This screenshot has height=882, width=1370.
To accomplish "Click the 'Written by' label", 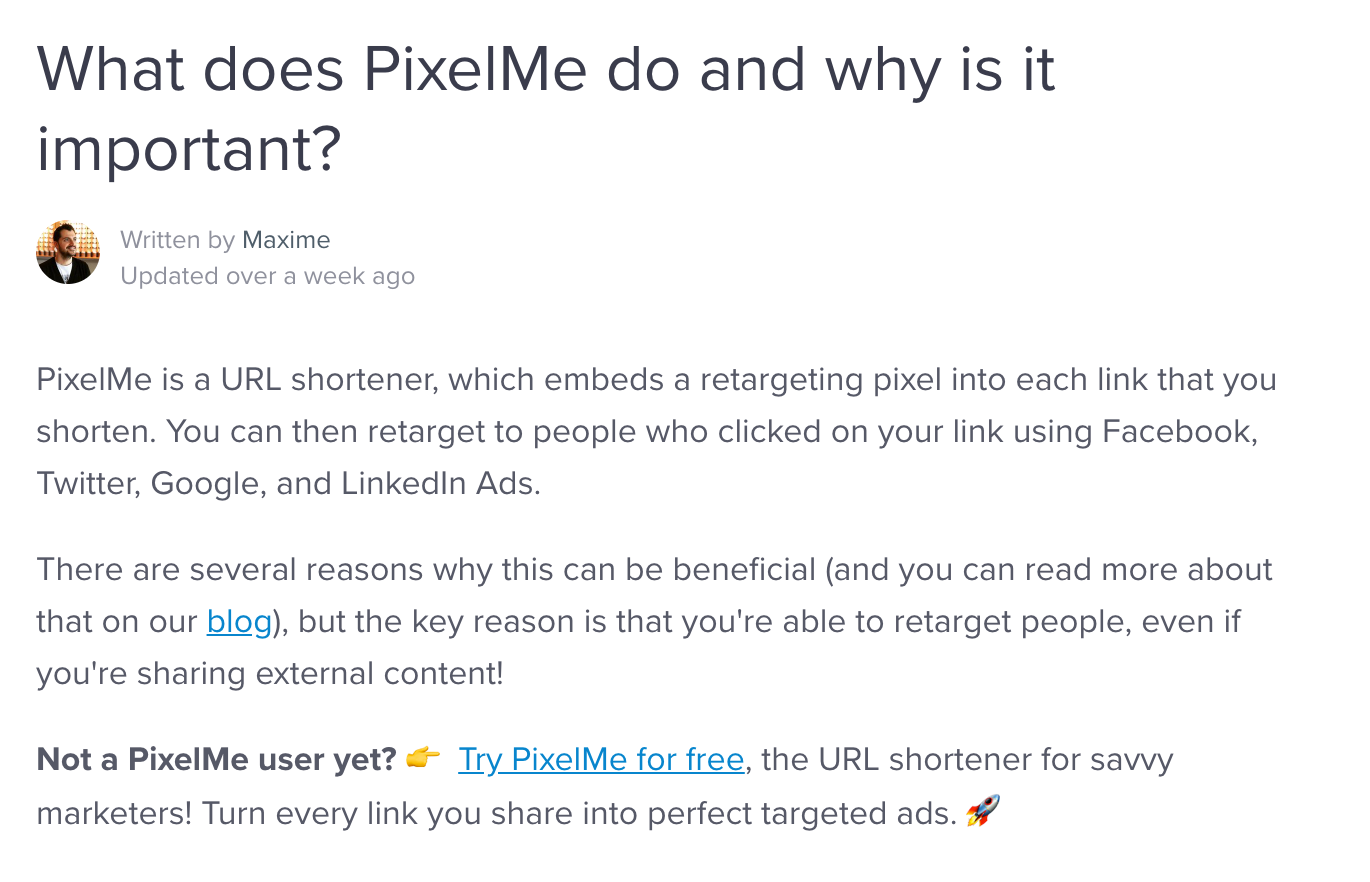I will (177, 240).
